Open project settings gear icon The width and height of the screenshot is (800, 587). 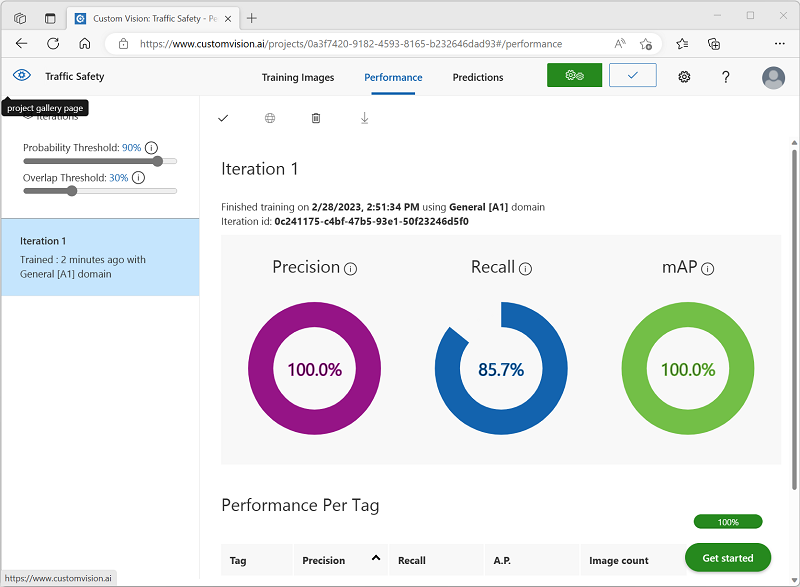coord(684,77)
